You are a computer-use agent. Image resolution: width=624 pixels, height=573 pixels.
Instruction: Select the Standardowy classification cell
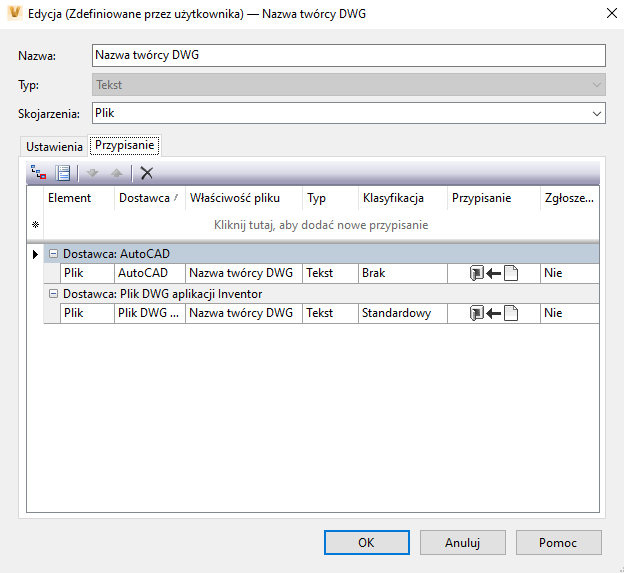point(403,313)
